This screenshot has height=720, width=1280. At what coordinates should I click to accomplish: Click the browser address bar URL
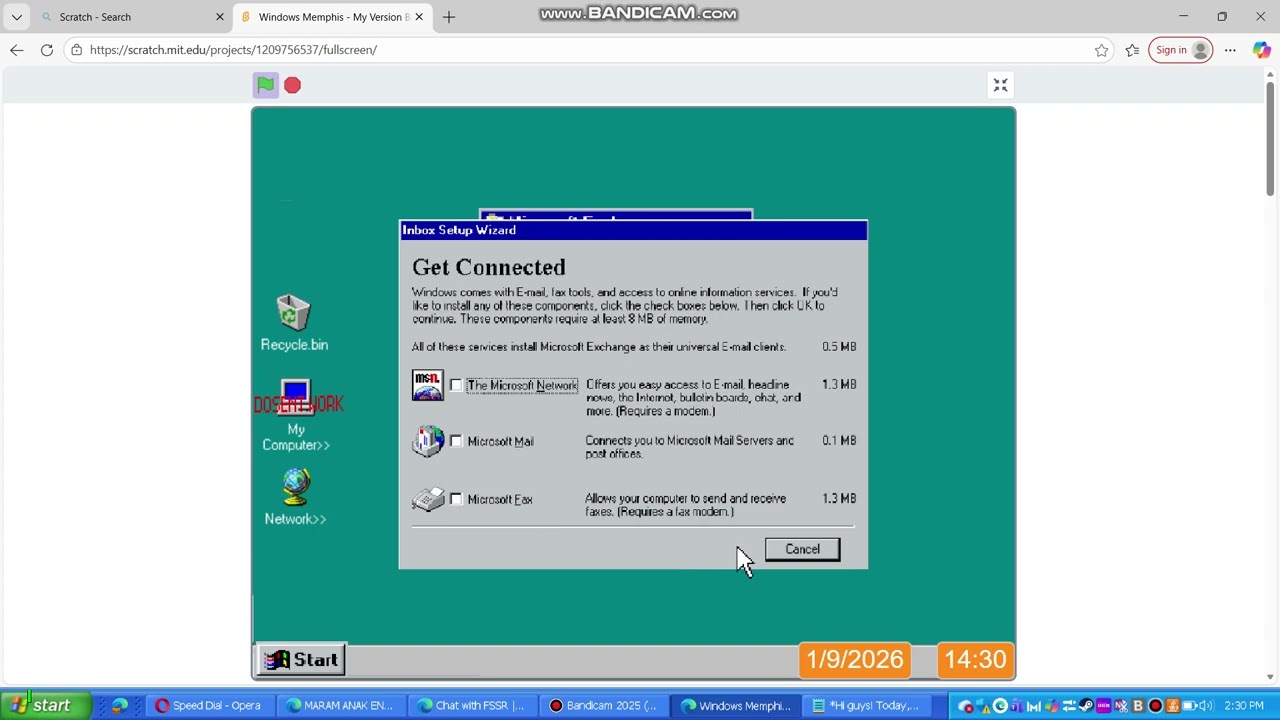tap(233, 50)
